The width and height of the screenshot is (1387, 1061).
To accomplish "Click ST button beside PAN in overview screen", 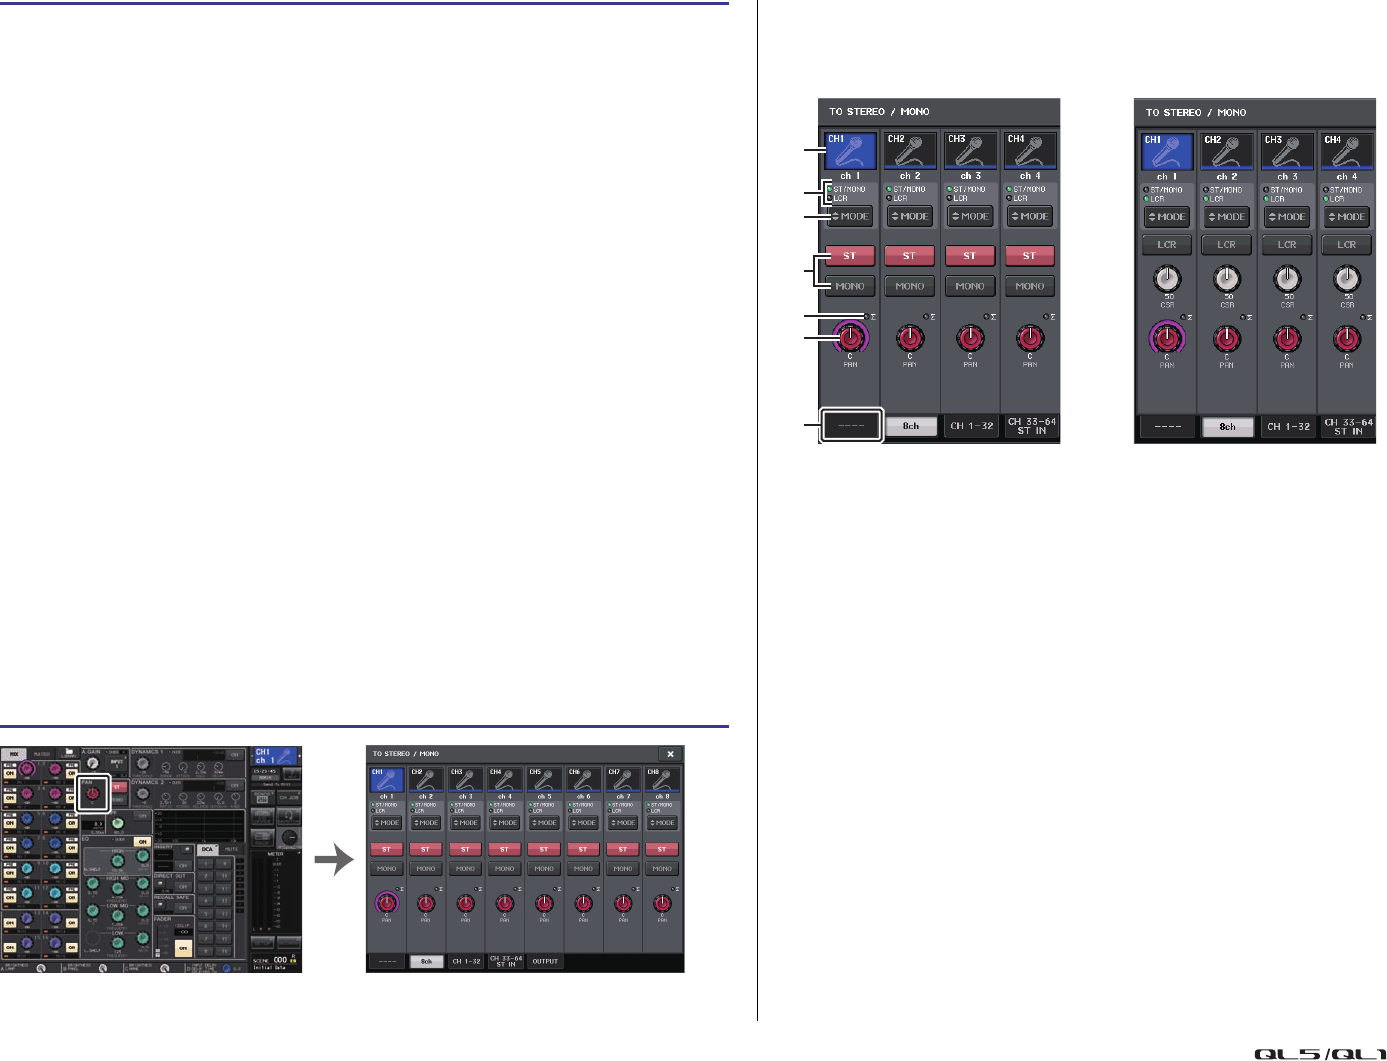I will pyautogui.click(x=117, y=787).
